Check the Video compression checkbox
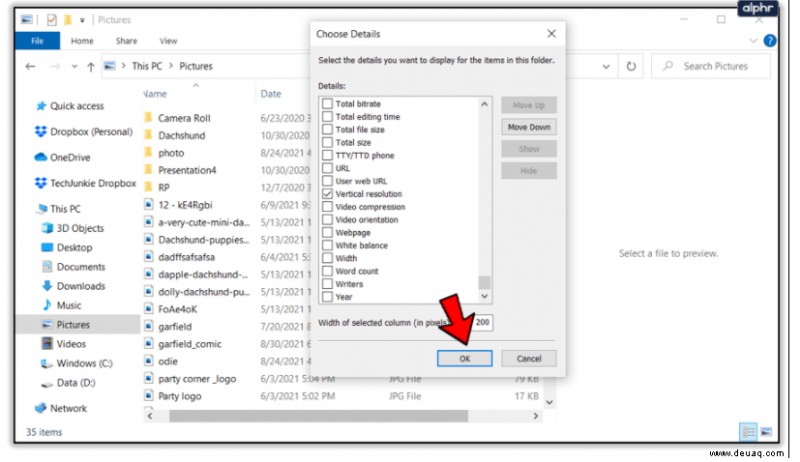 [328, 207]
